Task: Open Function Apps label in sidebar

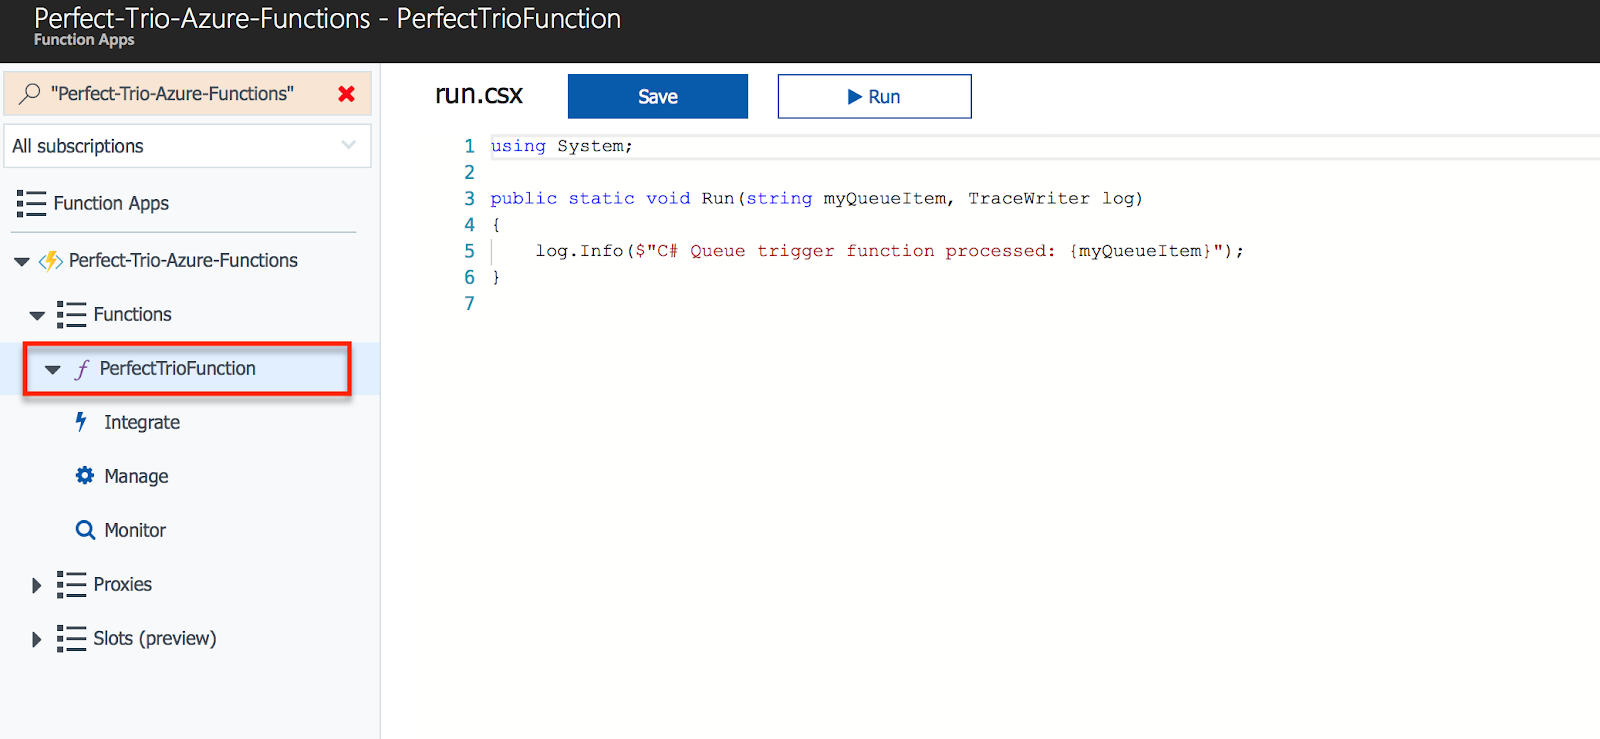Action: point(111,203)
